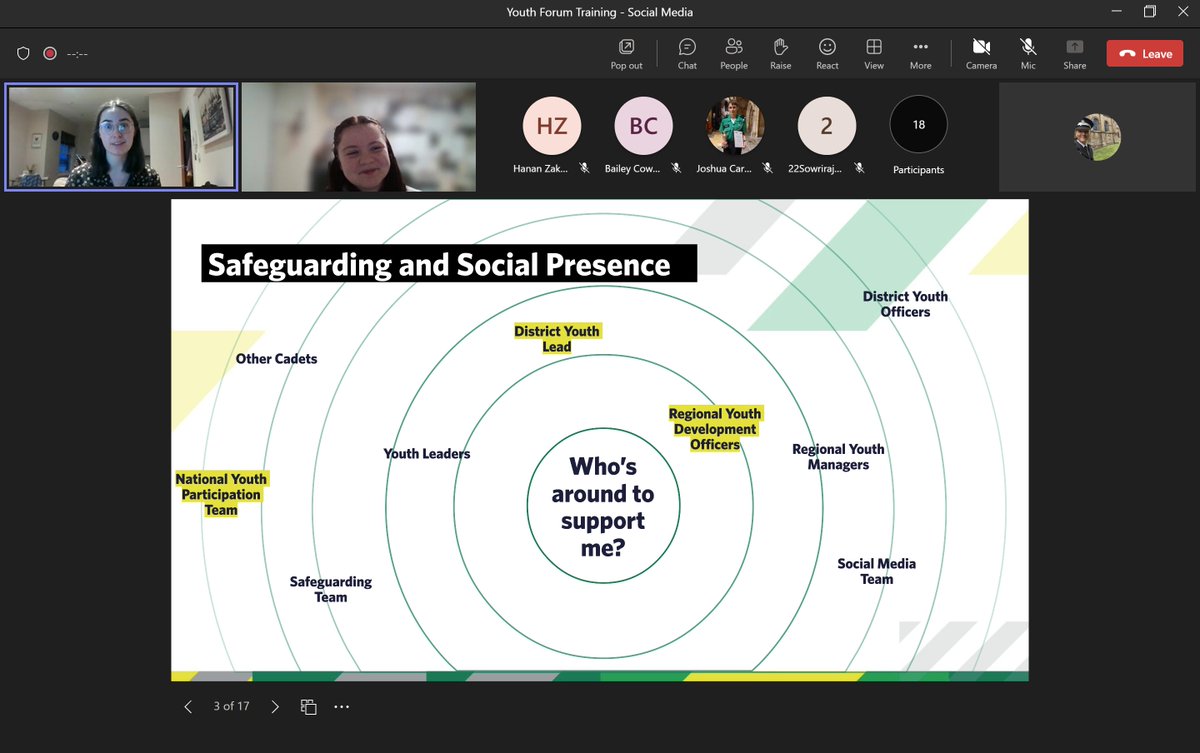Open the slide options ellipsis
Viewport: 1200px width, 753px height.
pos(342,706)
